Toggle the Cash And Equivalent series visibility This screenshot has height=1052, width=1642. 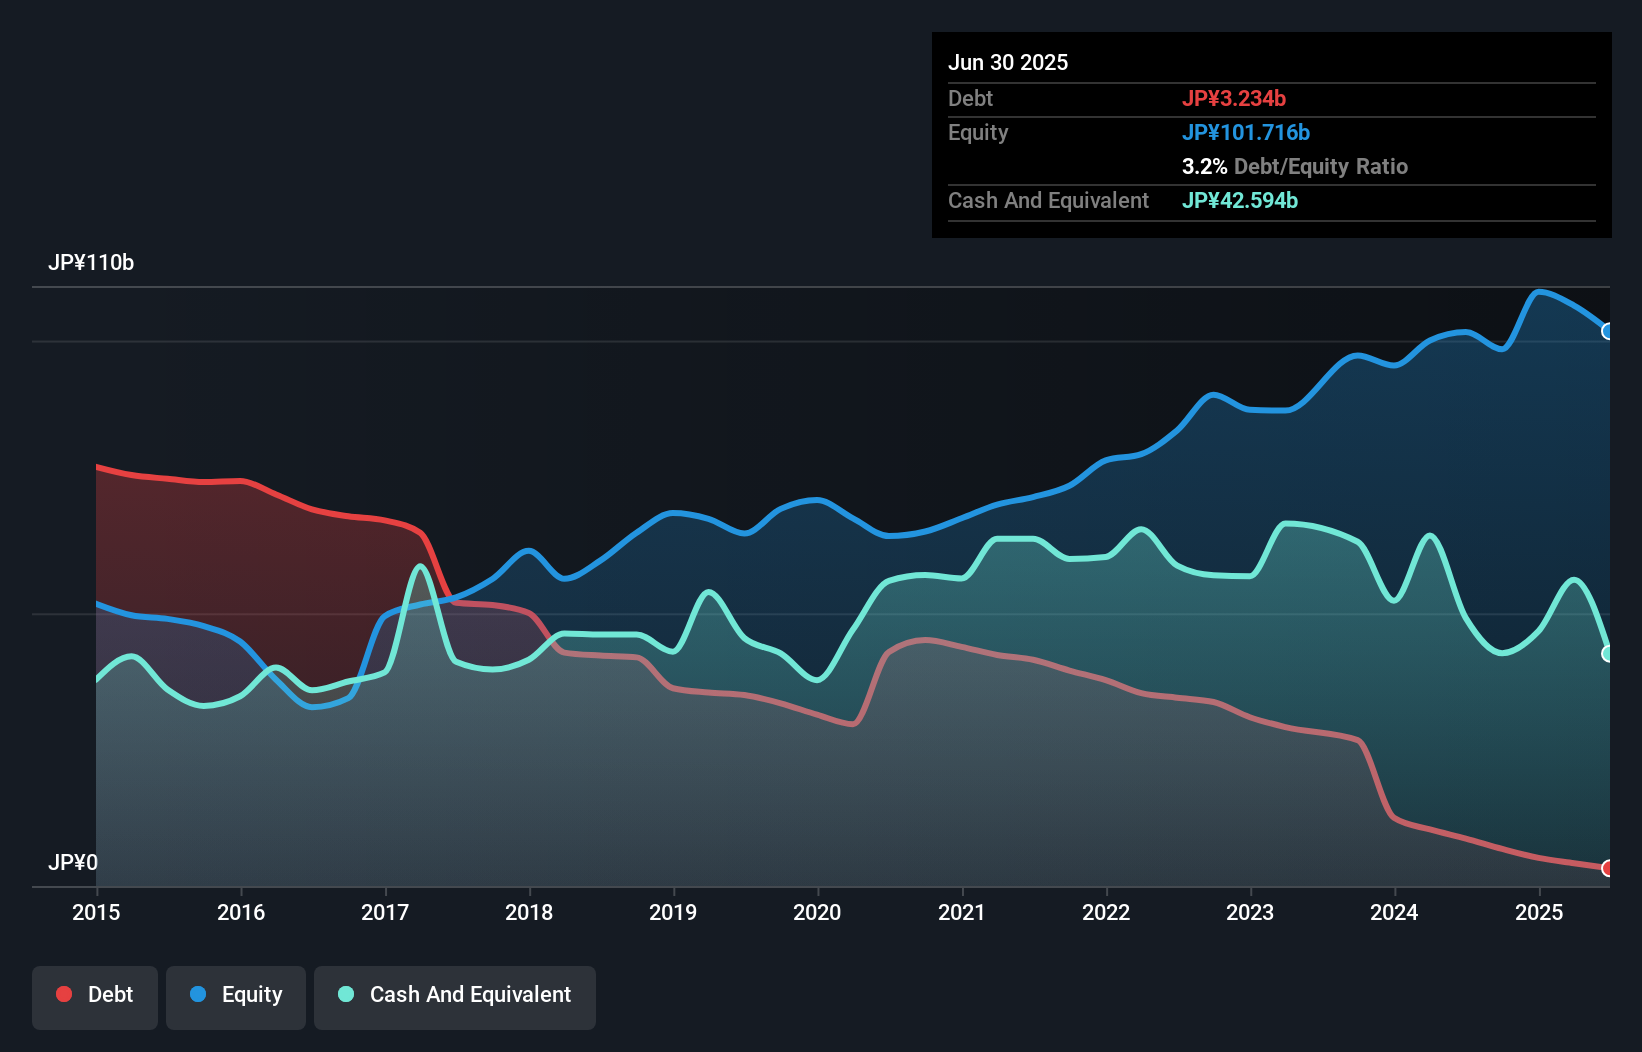tap(454, 994)
